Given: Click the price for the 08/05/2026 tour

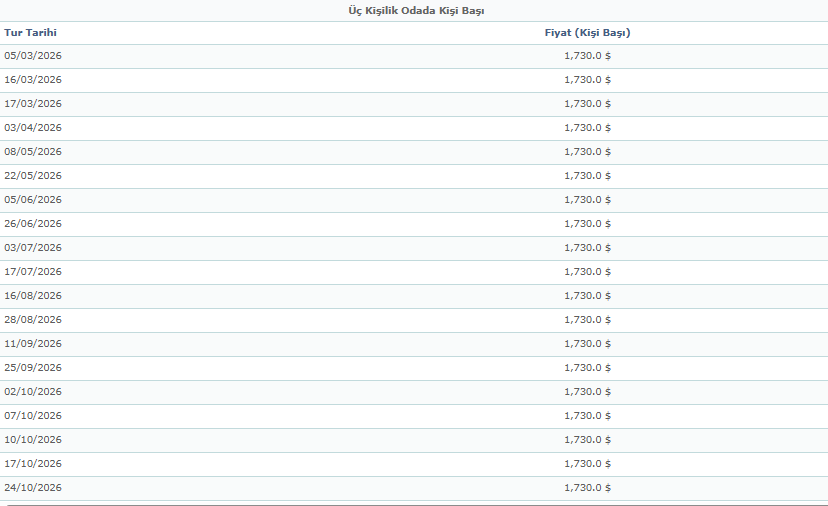Looking at the screenshot, I should tap(587, 152).
